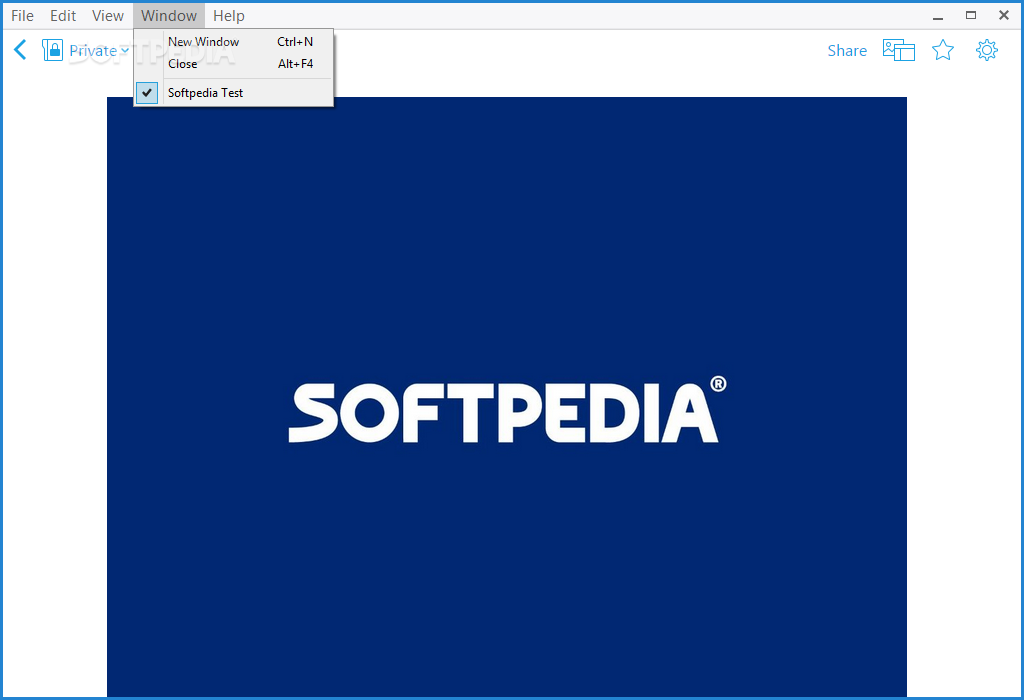Select Close in the Window menu
The height and width of the screenshot is (700, 1024).
[x=233, y=64]
